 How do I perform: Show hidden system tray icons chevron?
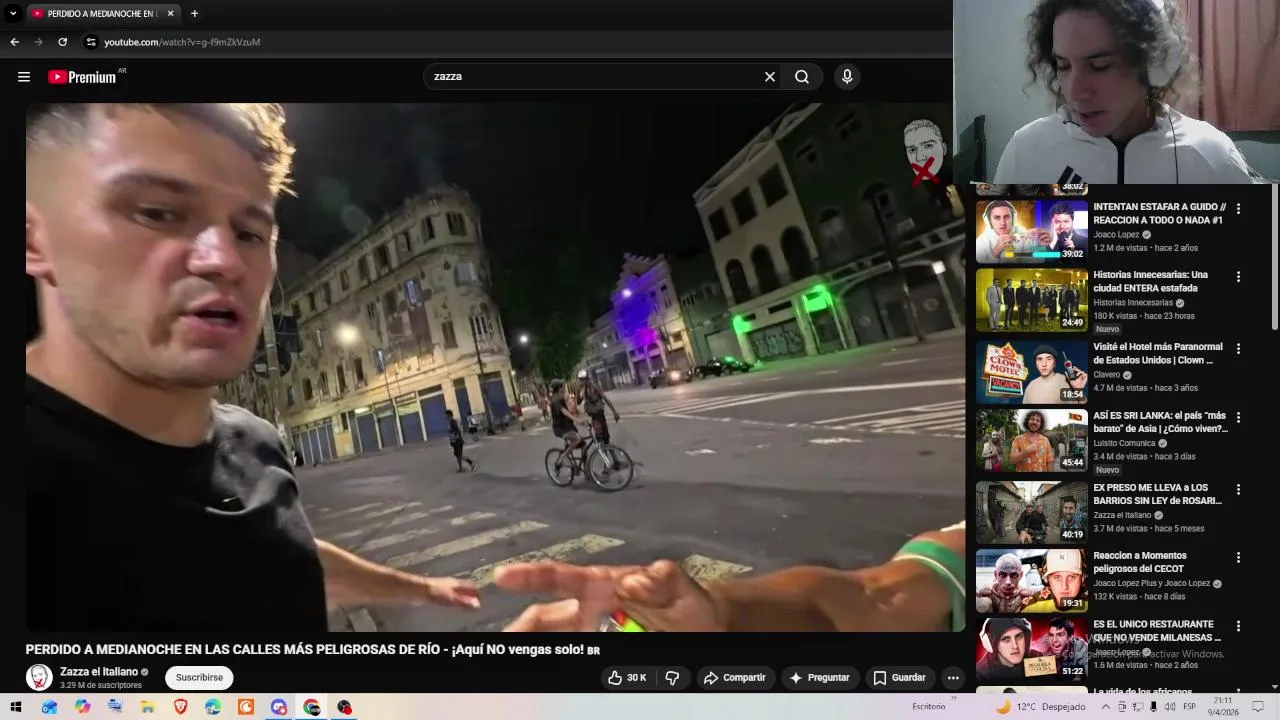[1106, 707]
